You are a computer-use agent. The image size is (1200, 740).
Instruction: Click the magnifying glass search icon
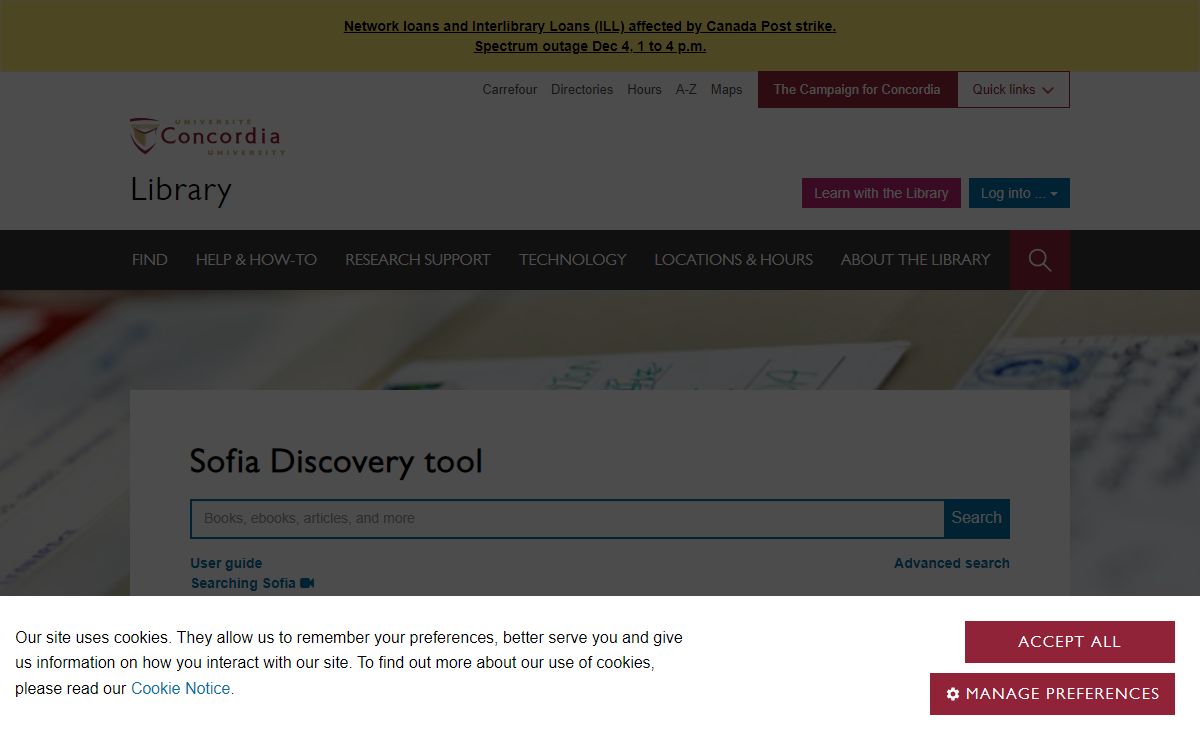pyautogui.click(x=1039, y=260)
